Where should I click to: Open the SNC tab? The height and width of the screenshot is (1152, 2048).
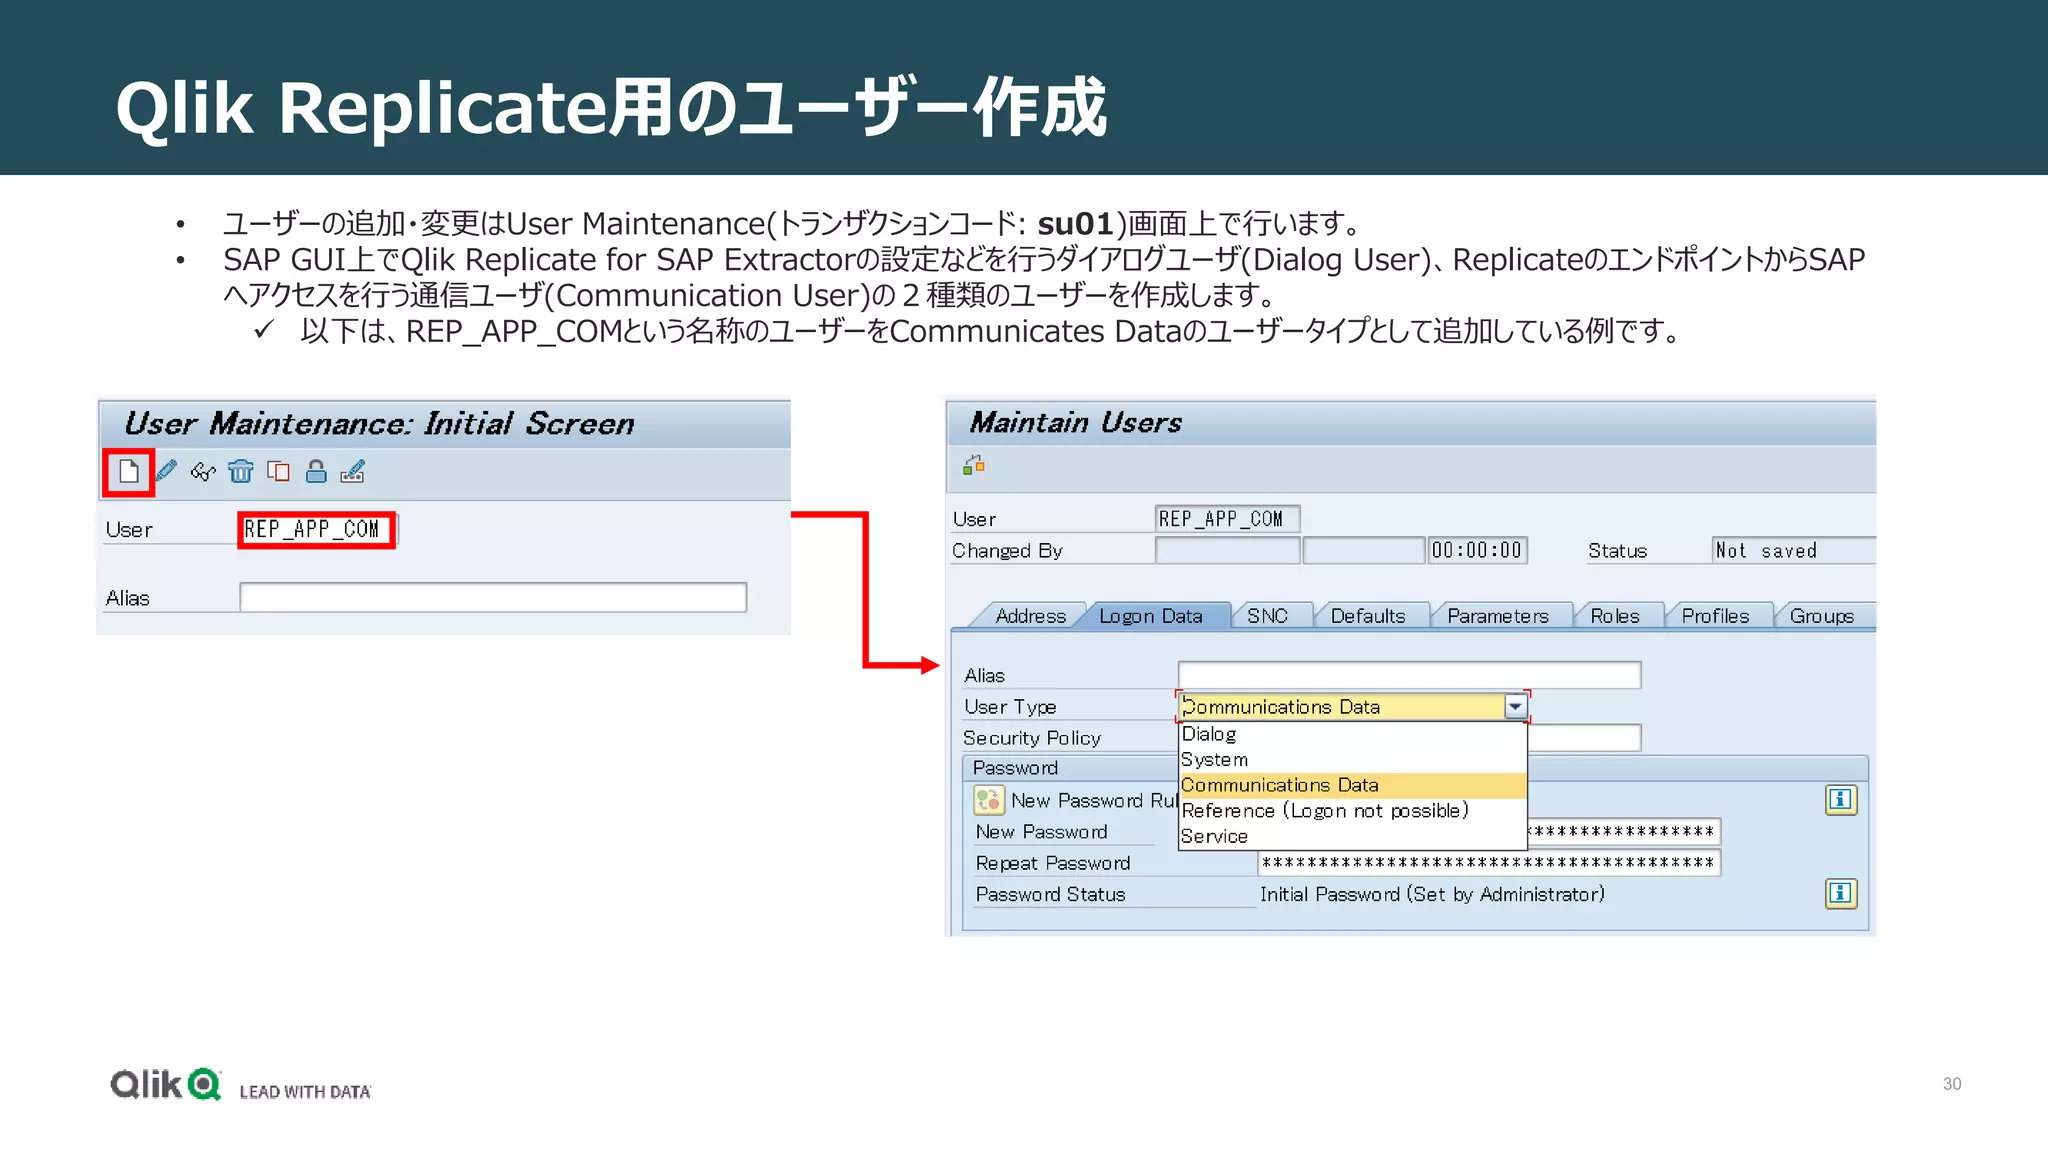[x=1267, y=616]
